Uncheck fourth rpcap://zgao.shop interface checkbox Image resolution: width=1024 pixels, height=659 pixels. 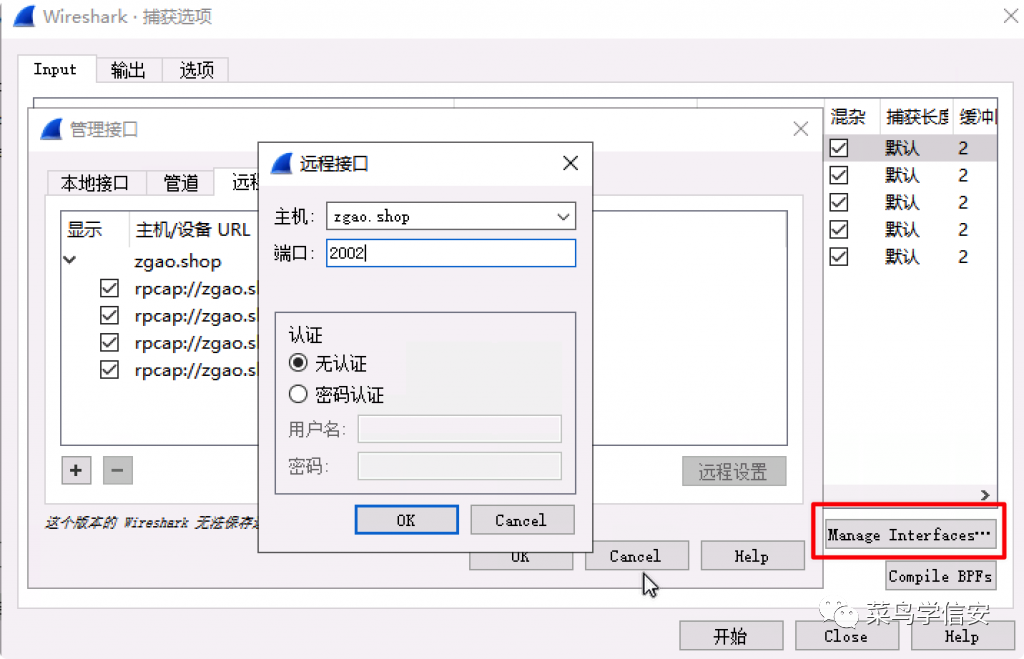click(110, 370)
